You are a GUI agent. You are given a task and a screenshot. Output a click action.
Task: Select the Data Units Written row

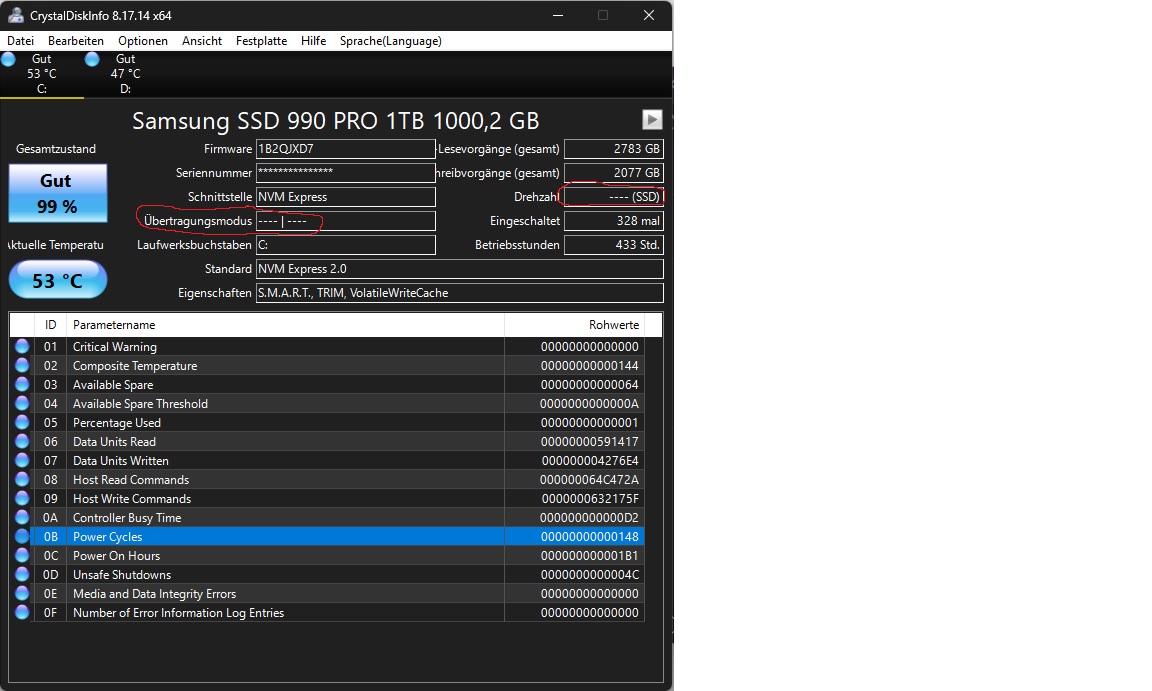[327, 461]
